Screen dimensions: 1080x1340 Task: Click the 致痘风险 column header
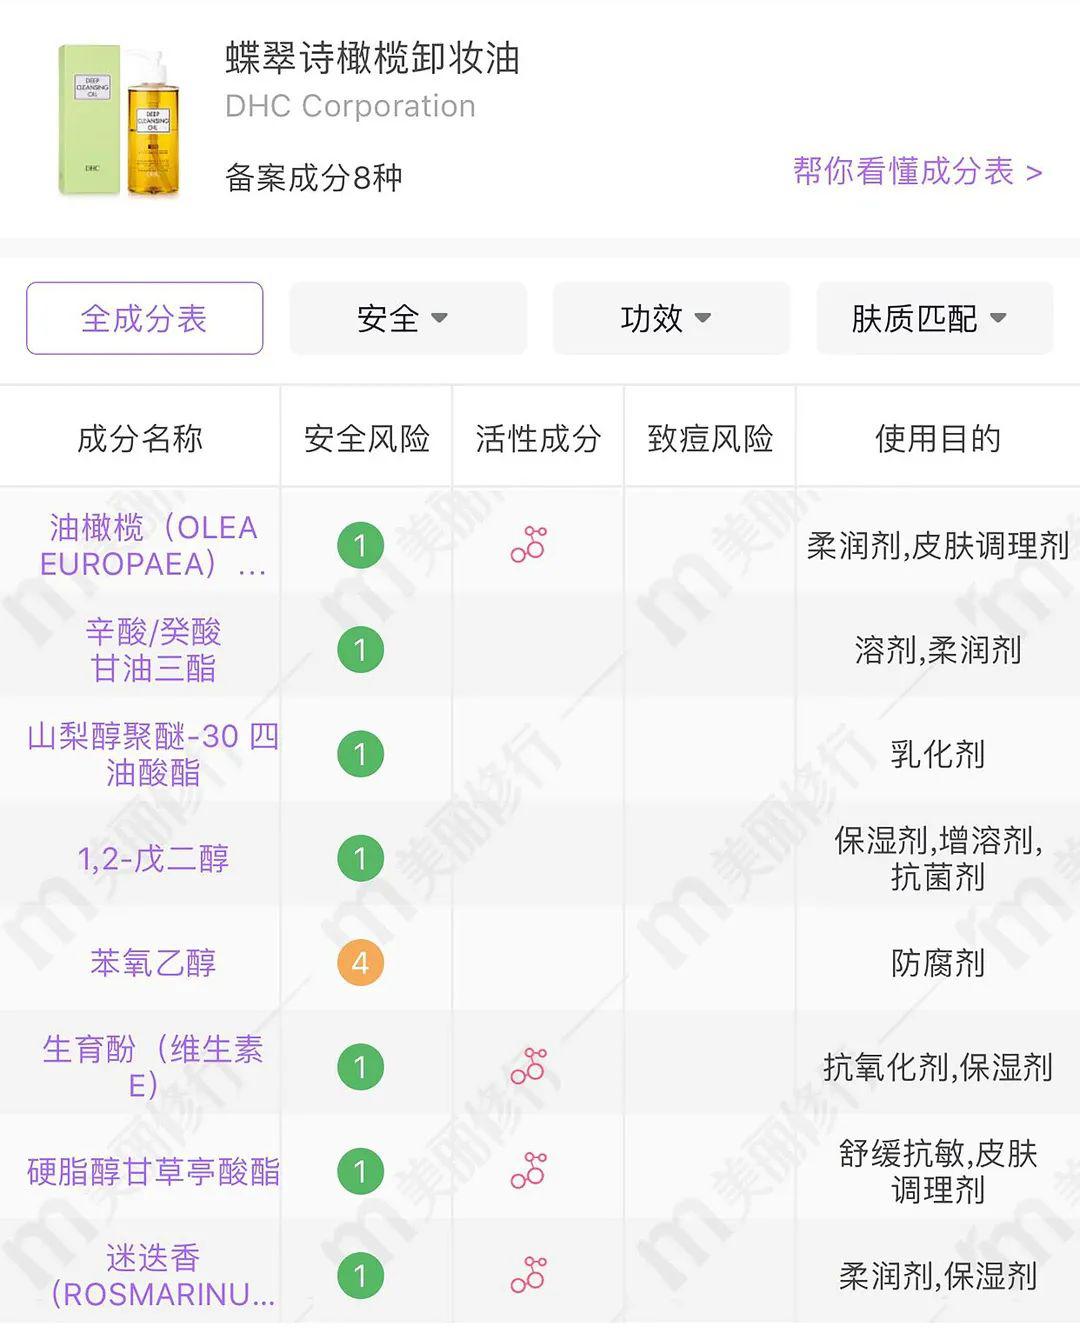click(x=710, y=438)
